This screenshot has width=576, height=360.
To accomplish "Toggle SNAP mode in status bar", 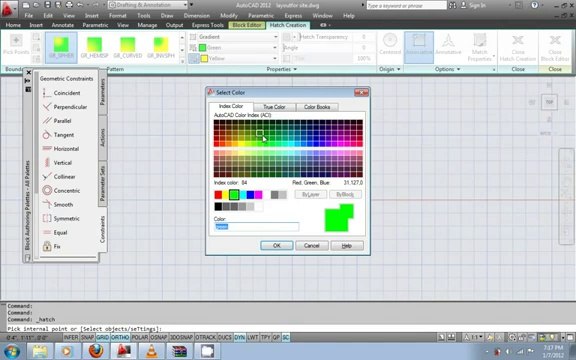I will (x=87, y=337).
